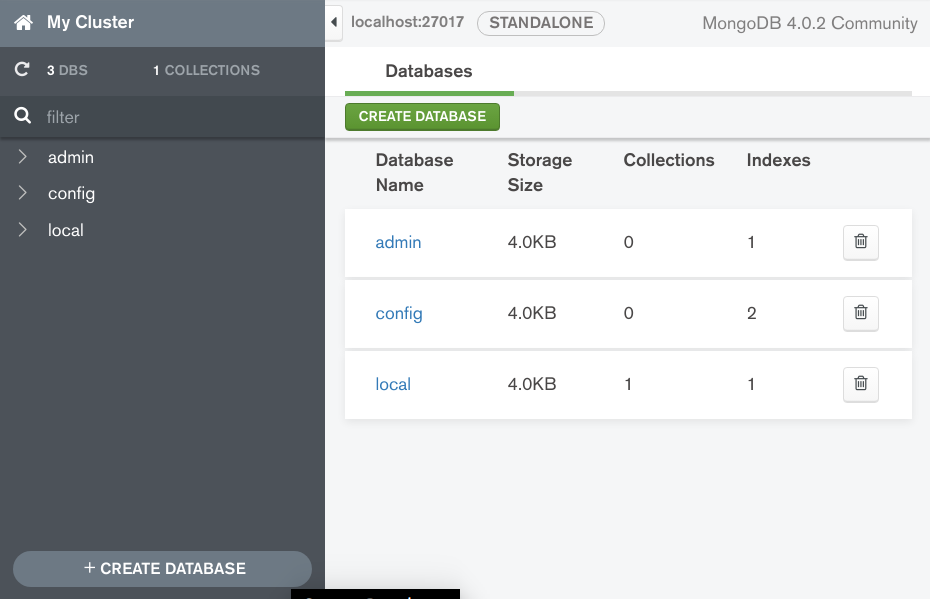Select the config item in sidebar

pyautogui.click(x=71, y=193)
